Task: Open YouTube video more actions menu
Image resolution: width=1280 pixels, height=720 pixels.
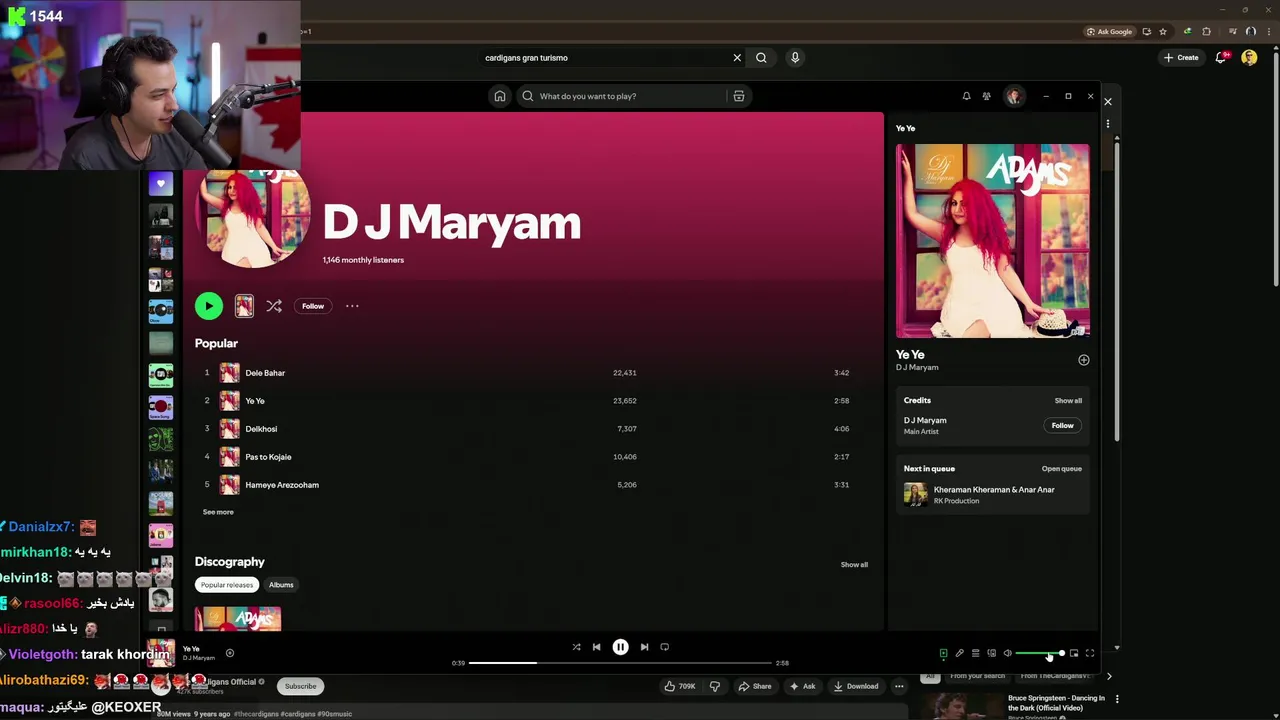Action: point(899,687)
